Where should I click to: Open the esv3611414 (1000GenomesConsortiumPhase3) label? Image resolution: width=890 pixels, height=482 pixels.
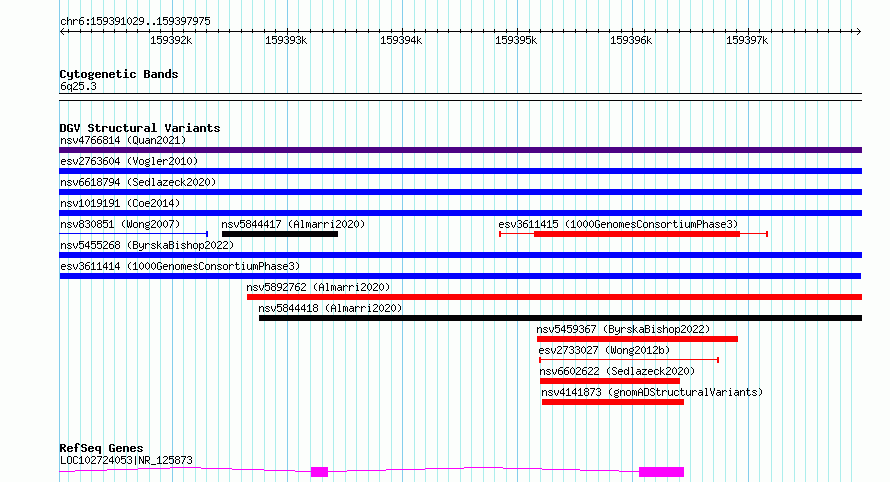(180, 266)
